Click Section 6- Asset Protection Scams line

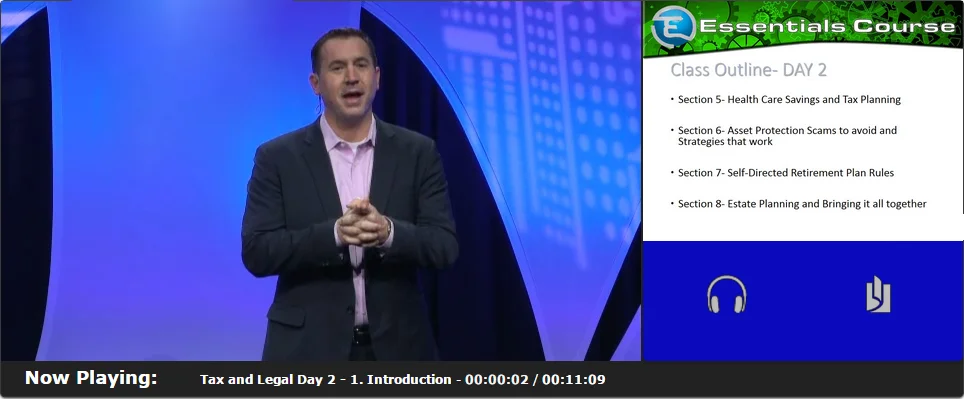click(x=788, y=135)
